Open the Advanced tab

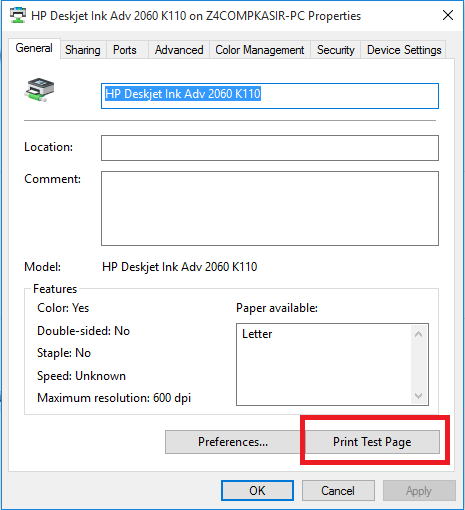pos(179,50)
